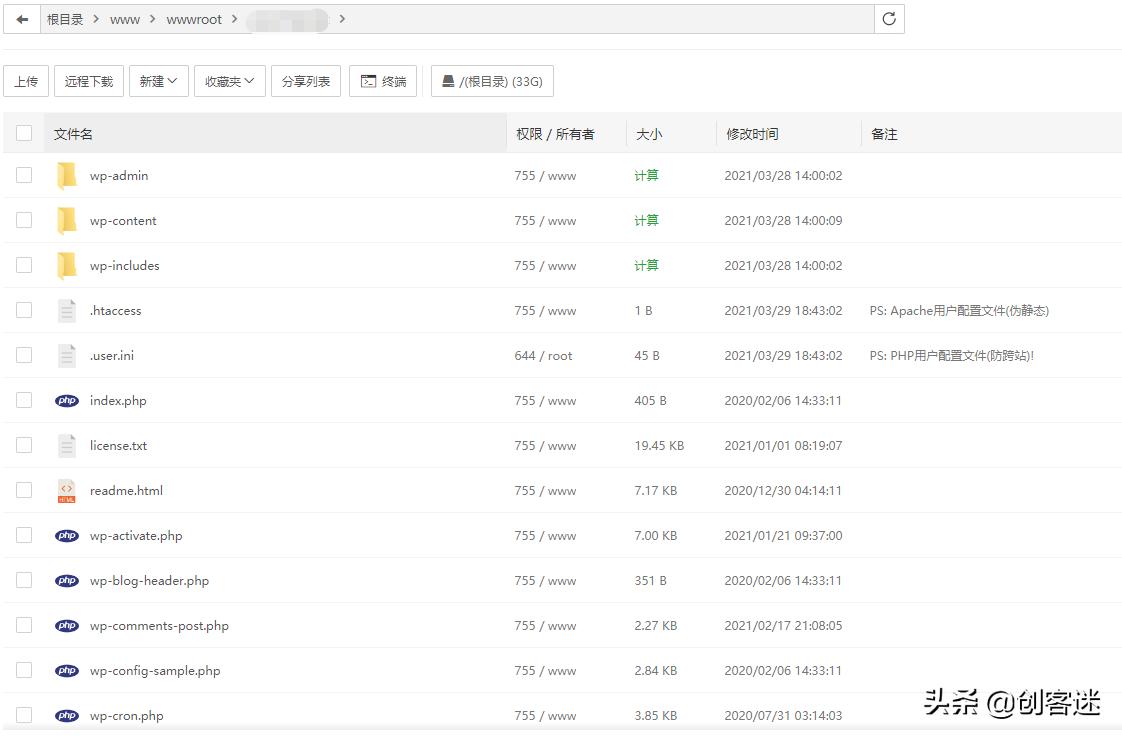Viewport: 1122px width, 738px height.
Task: Open the terminal (终端) button
Action: click(383, 82)
